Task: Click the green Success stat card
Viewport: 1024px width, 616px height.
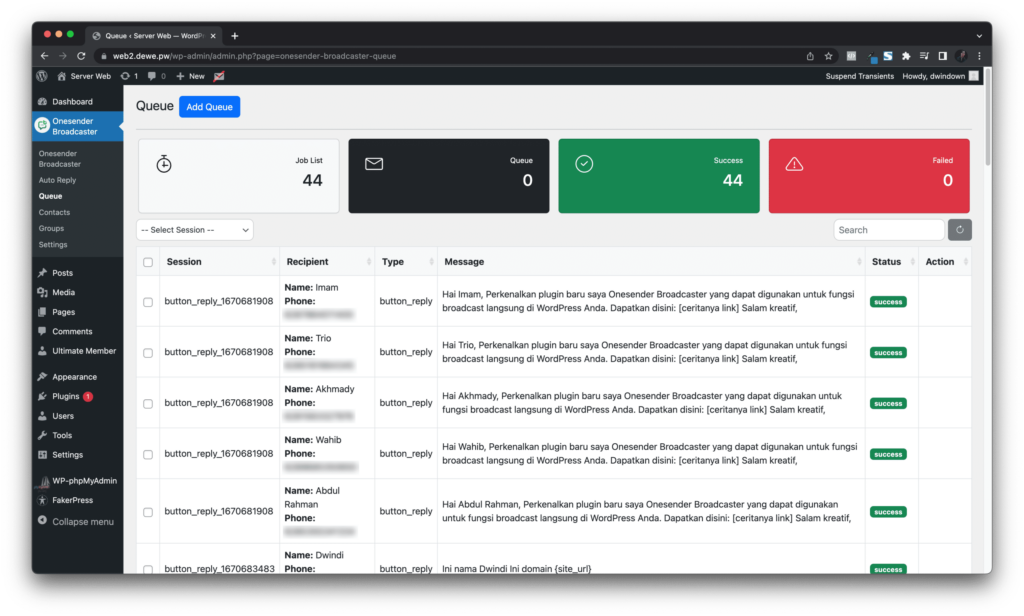Action: [658, 176]
